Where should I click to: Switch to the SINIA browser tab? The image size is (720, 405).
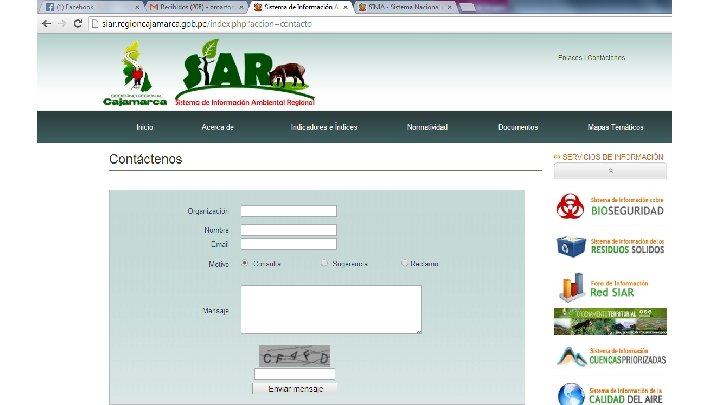(403, 7)
